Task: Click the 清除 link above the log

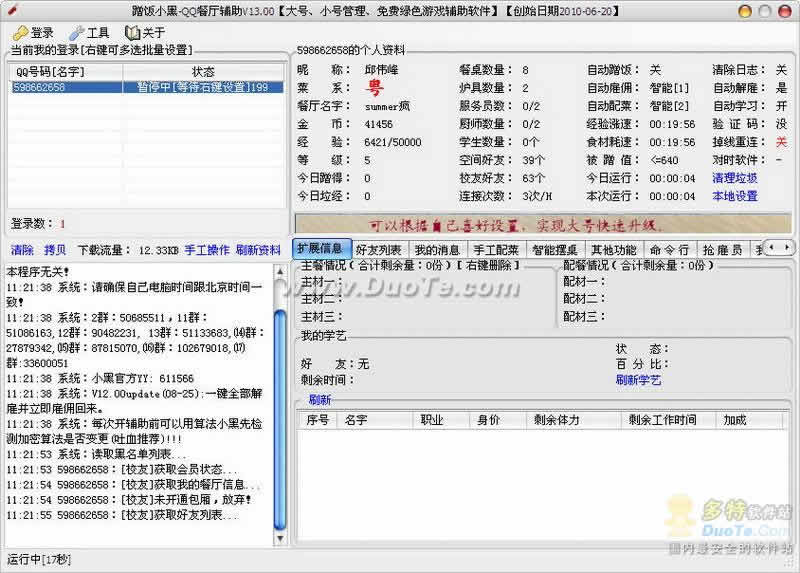Action: (x=22, y=250)
